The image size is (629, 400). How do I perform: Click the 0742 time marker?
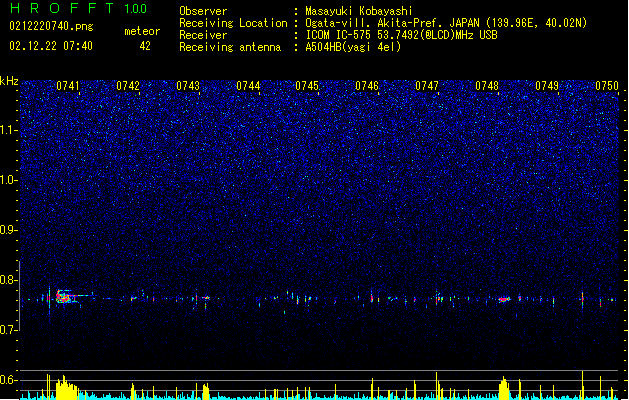pyautogui.click(x=128, y=86)
